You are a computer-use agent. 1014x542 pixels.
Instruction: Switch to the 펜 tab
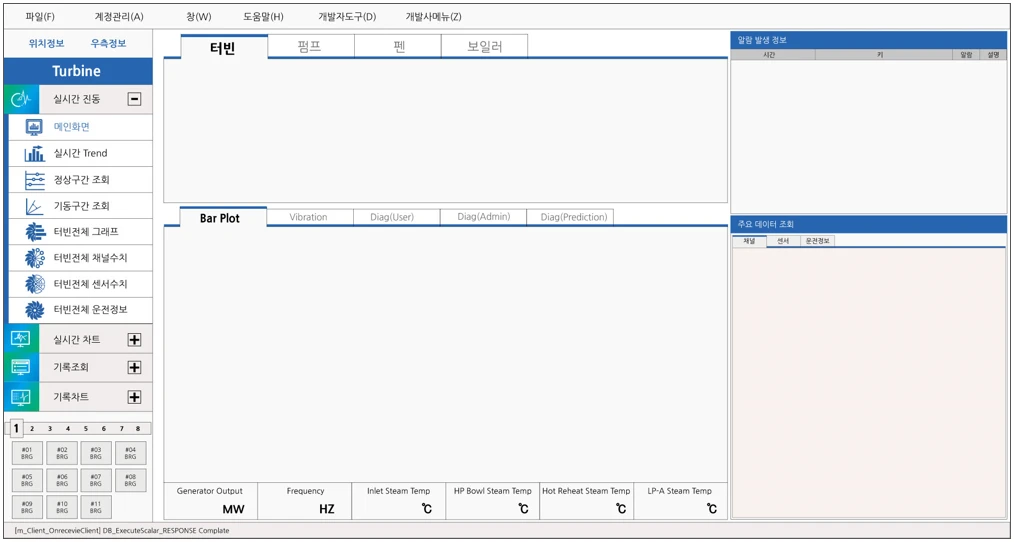pos(398,47)
